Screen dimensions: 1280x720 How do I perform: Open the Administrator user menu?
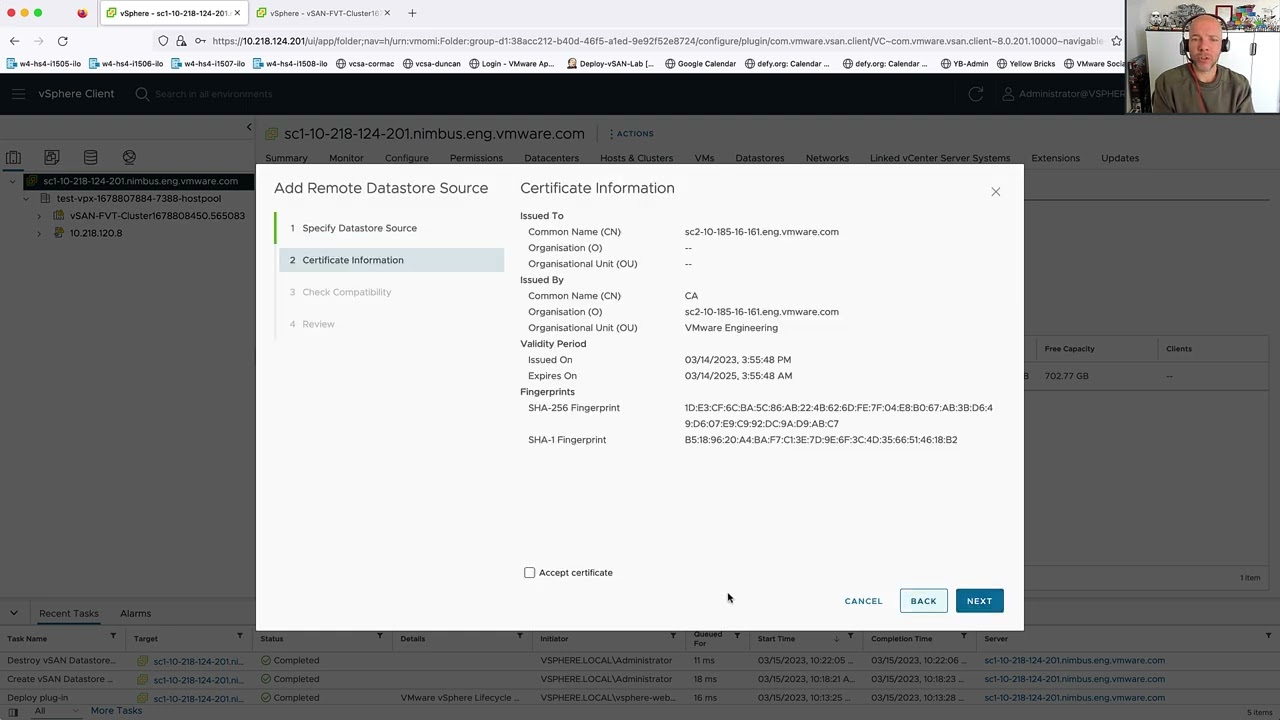click(1062, 94)
